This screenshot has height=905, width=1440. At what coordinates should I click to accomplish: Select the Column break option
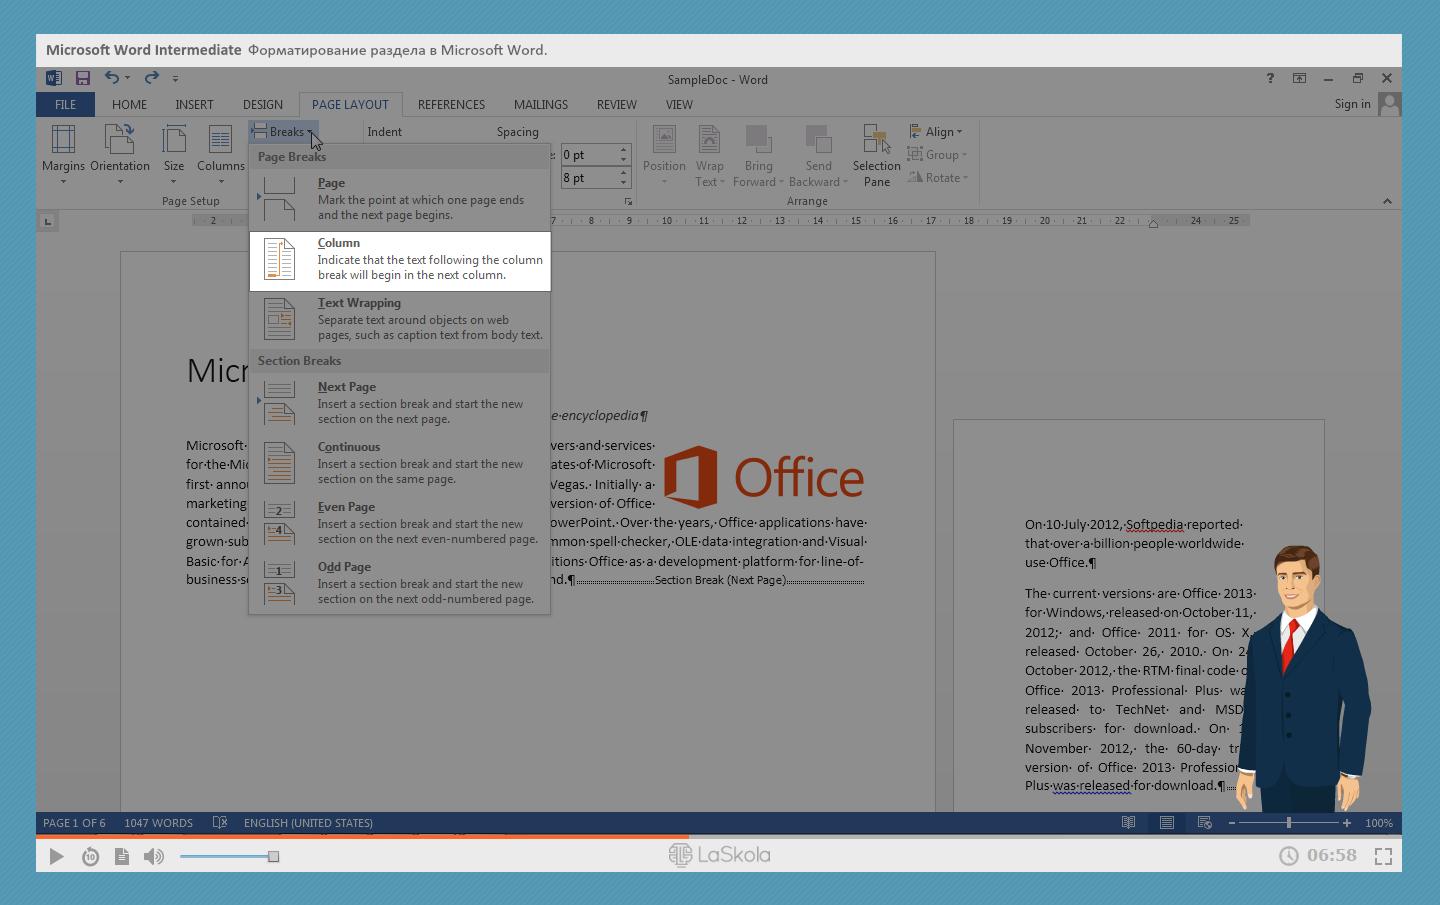(x=400, y=260)
